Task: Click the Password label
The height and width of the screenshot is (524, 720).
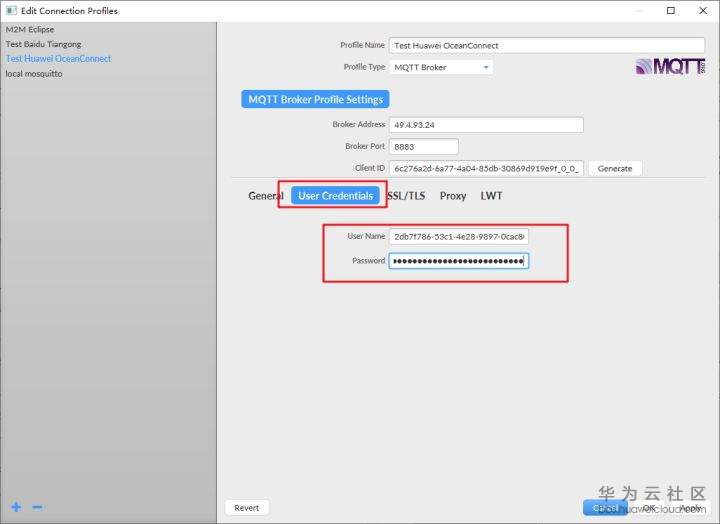Action: [368, 260]
